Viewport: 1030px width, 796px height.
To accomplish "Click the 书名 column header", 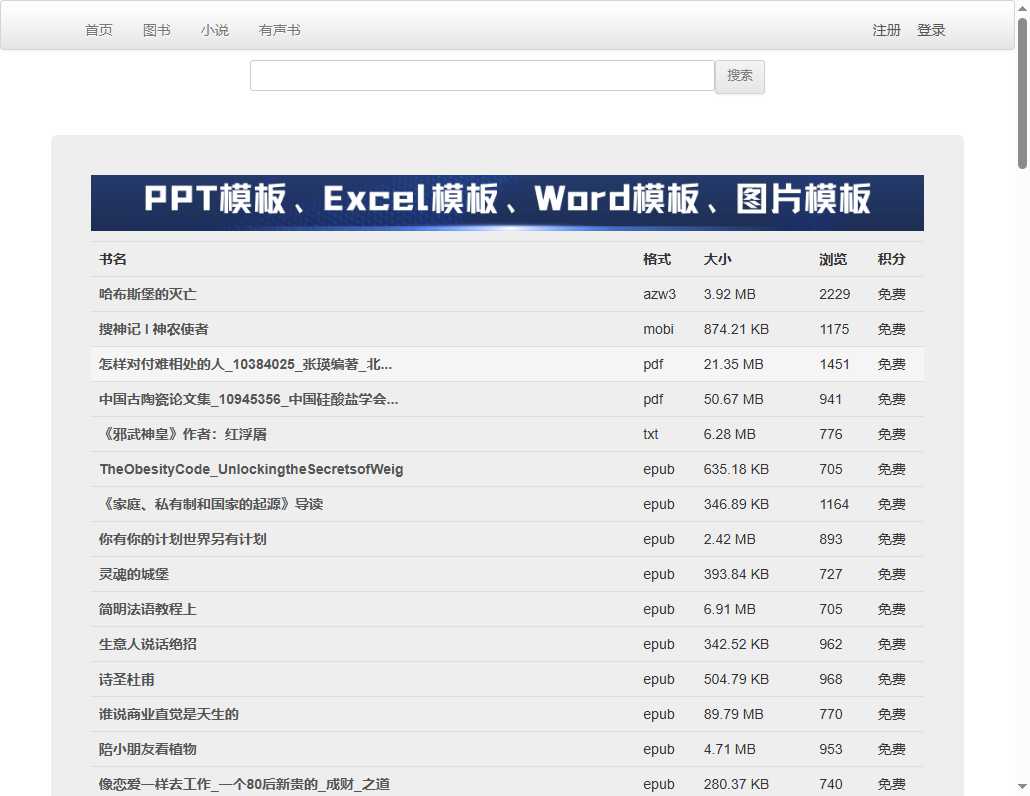I will click(113, 259).
